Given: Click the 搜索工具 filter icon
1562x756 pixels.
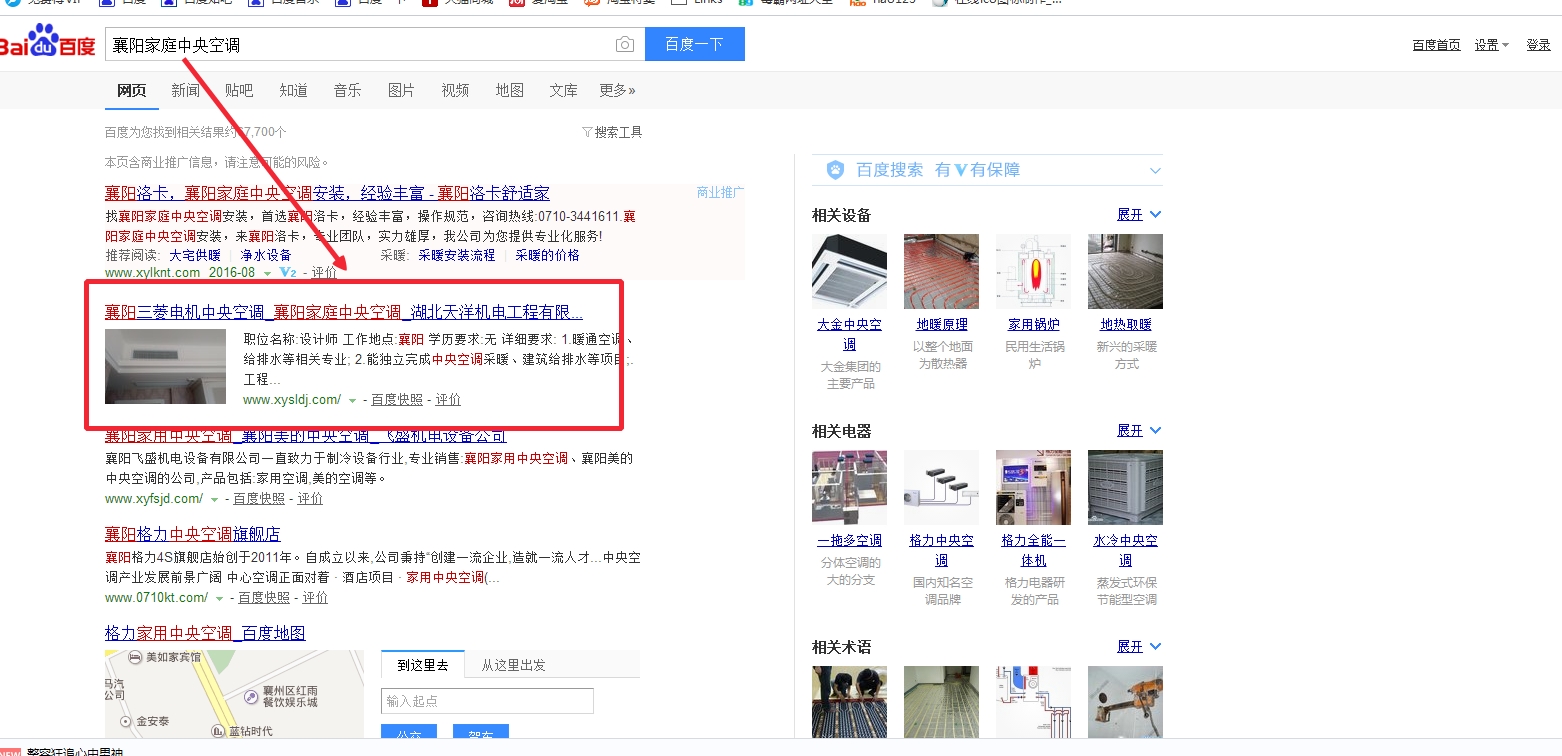Looking at the screenshot, I should click(x=587, y=132).
